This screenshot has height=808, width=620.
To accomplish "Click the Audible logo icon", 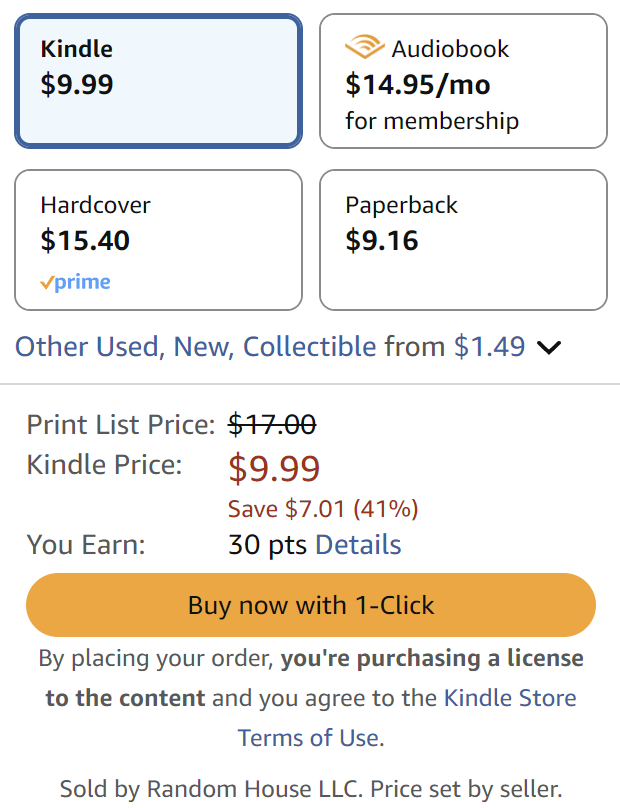I will pos(365,48).
